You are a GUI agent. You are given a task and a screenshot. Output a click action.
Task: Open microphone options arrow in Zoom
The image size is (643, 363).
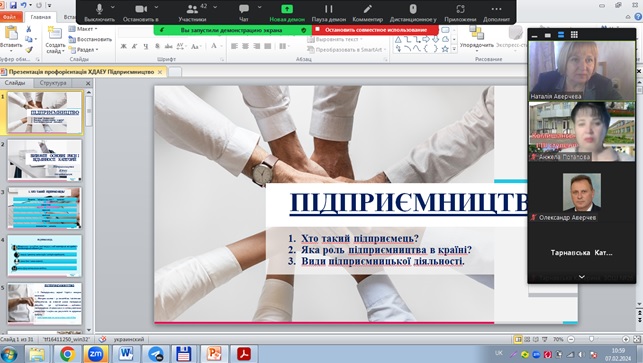(x=113, y=7)
